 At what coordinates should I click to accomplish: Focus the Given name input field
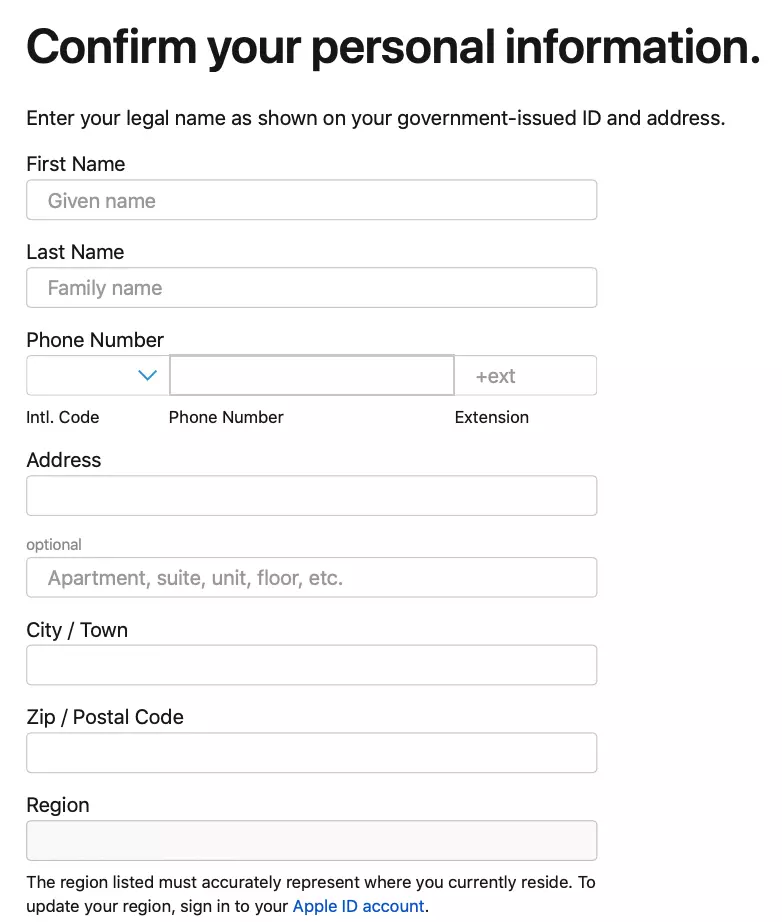pyautogui.click(x=312, y=200)
